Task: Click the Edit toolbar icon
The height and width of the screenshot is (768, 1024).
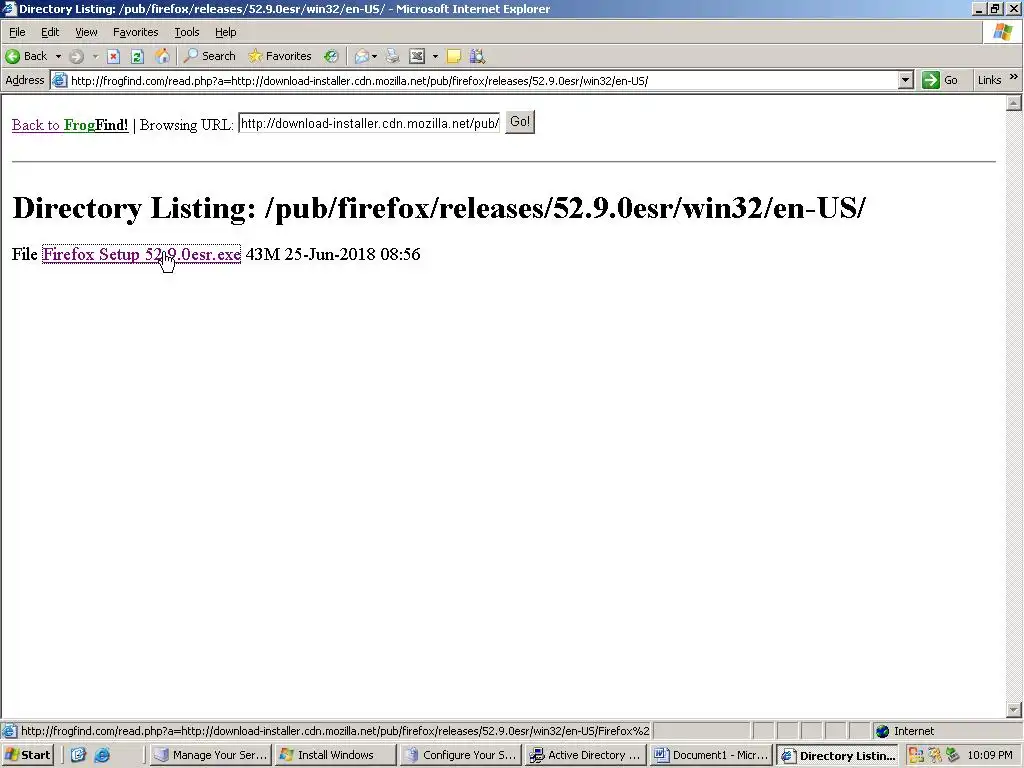Action: click(x=417, y=56)
